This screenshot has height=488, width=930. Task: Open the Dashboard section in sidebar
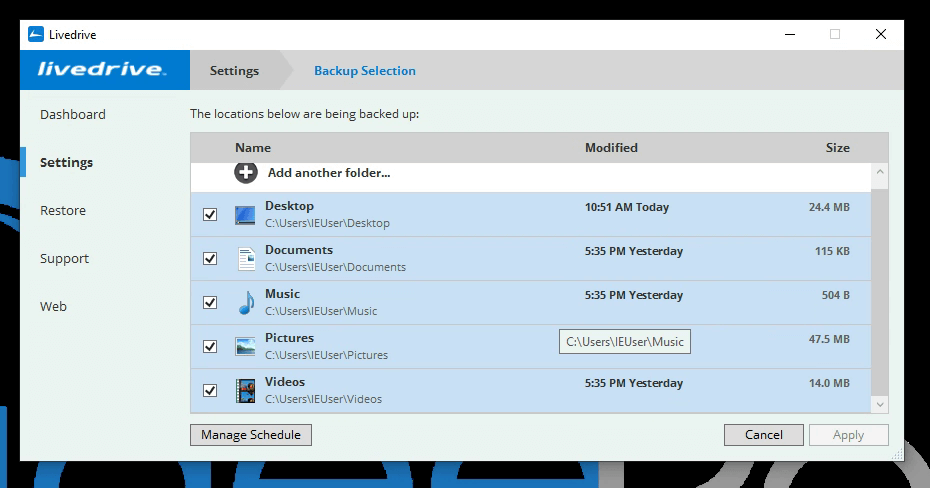tap(72, 115)
